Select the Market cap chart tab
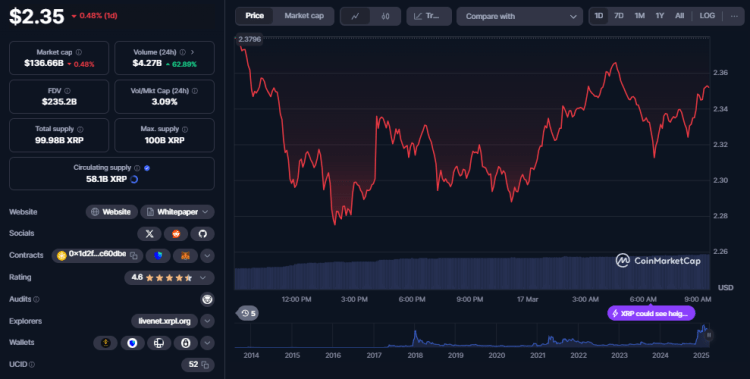The width and height of the screenshot is (750, 379). tap(304, 16)
